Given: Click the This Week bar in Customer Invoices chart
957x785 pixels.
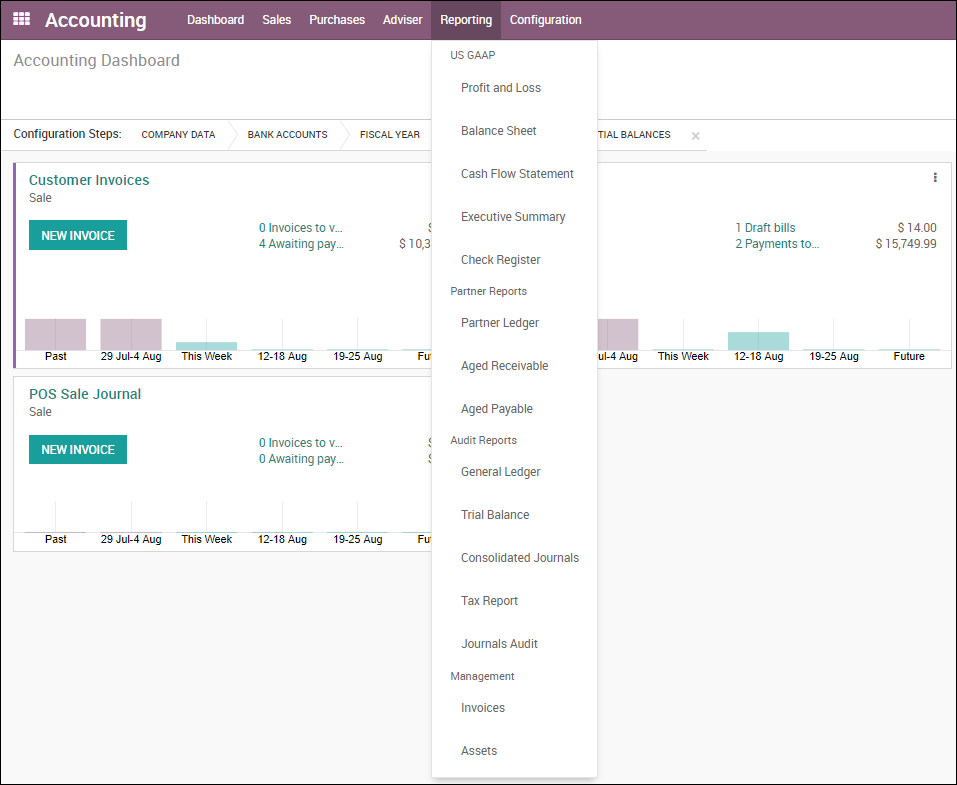Looking at the screenshot, I should click(206, 345).
